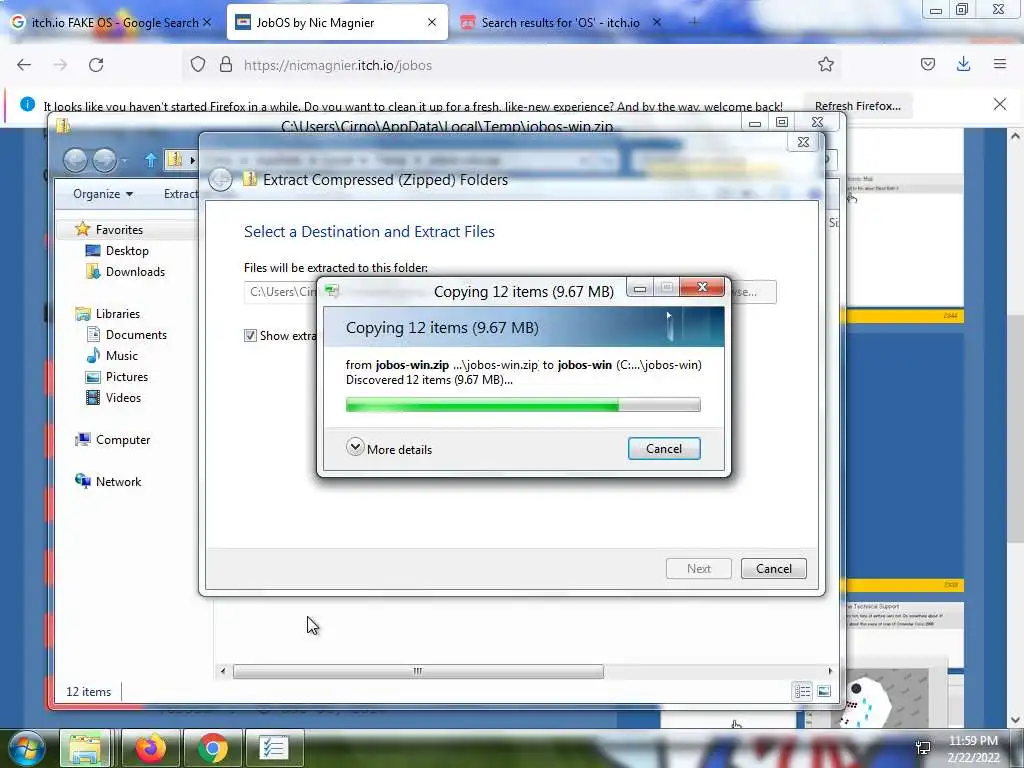This screenshot has height=768, width=1024.
Task: Open File Explorer from taskbar
Action: pyautogui.click(x=85, y=748)
